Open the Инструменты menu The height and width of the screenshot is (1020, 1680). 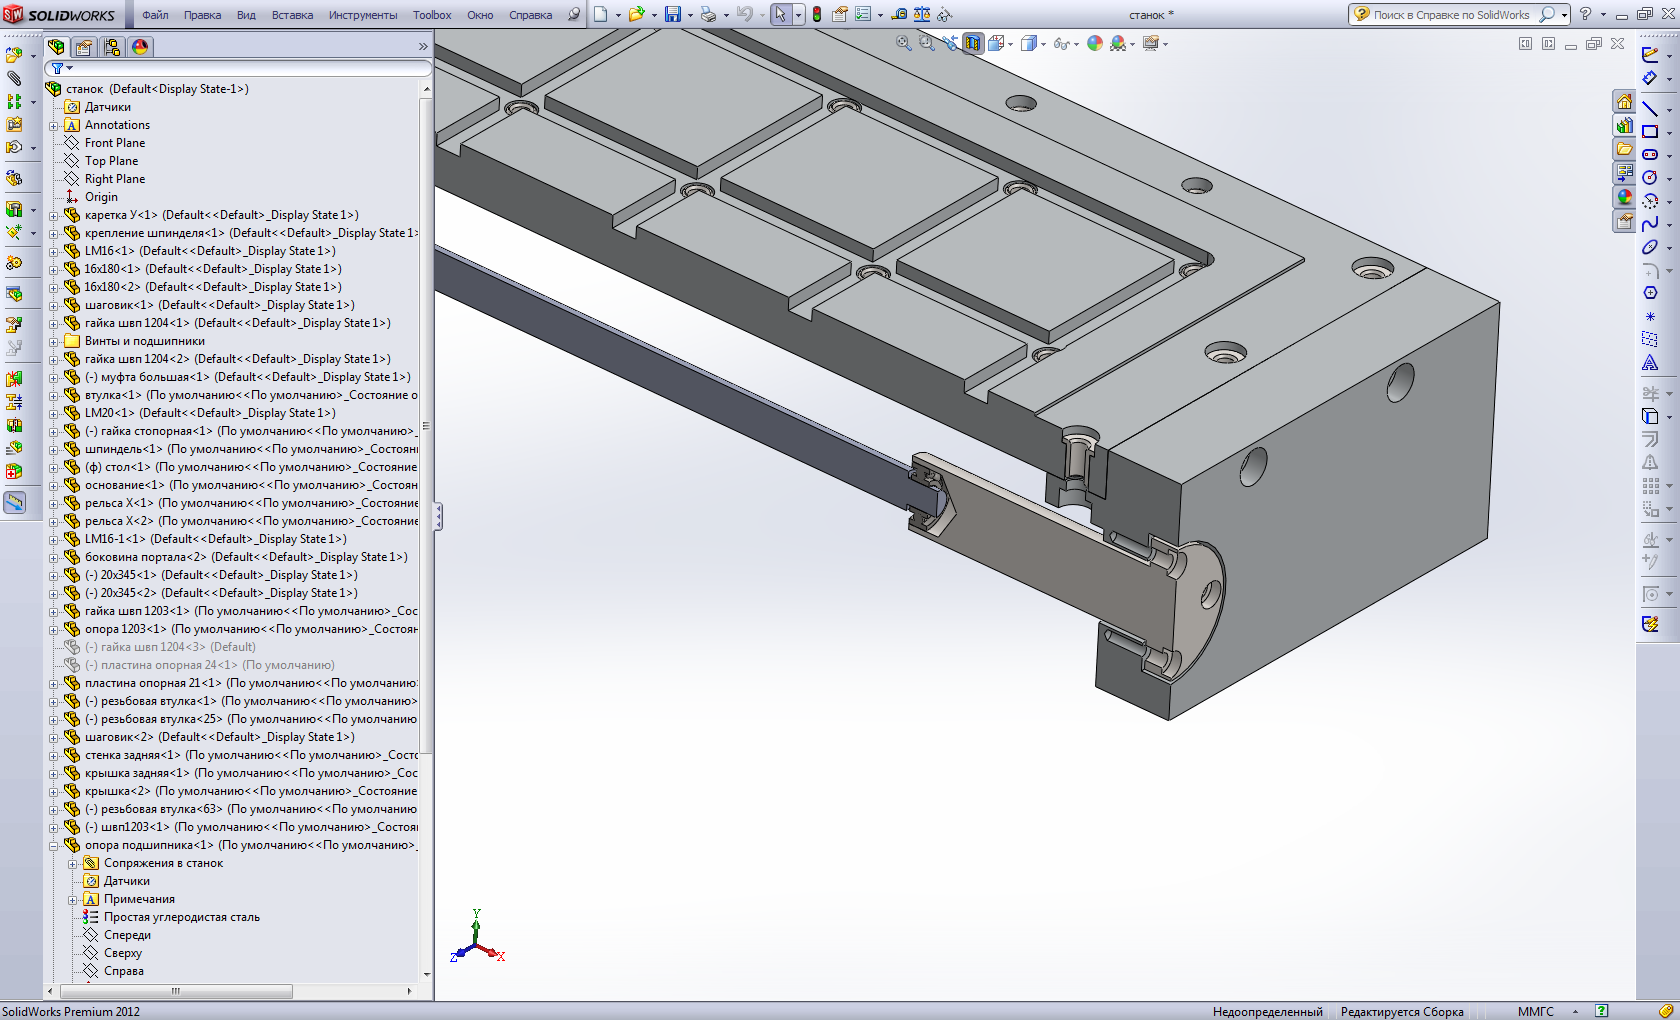(363, 15)
